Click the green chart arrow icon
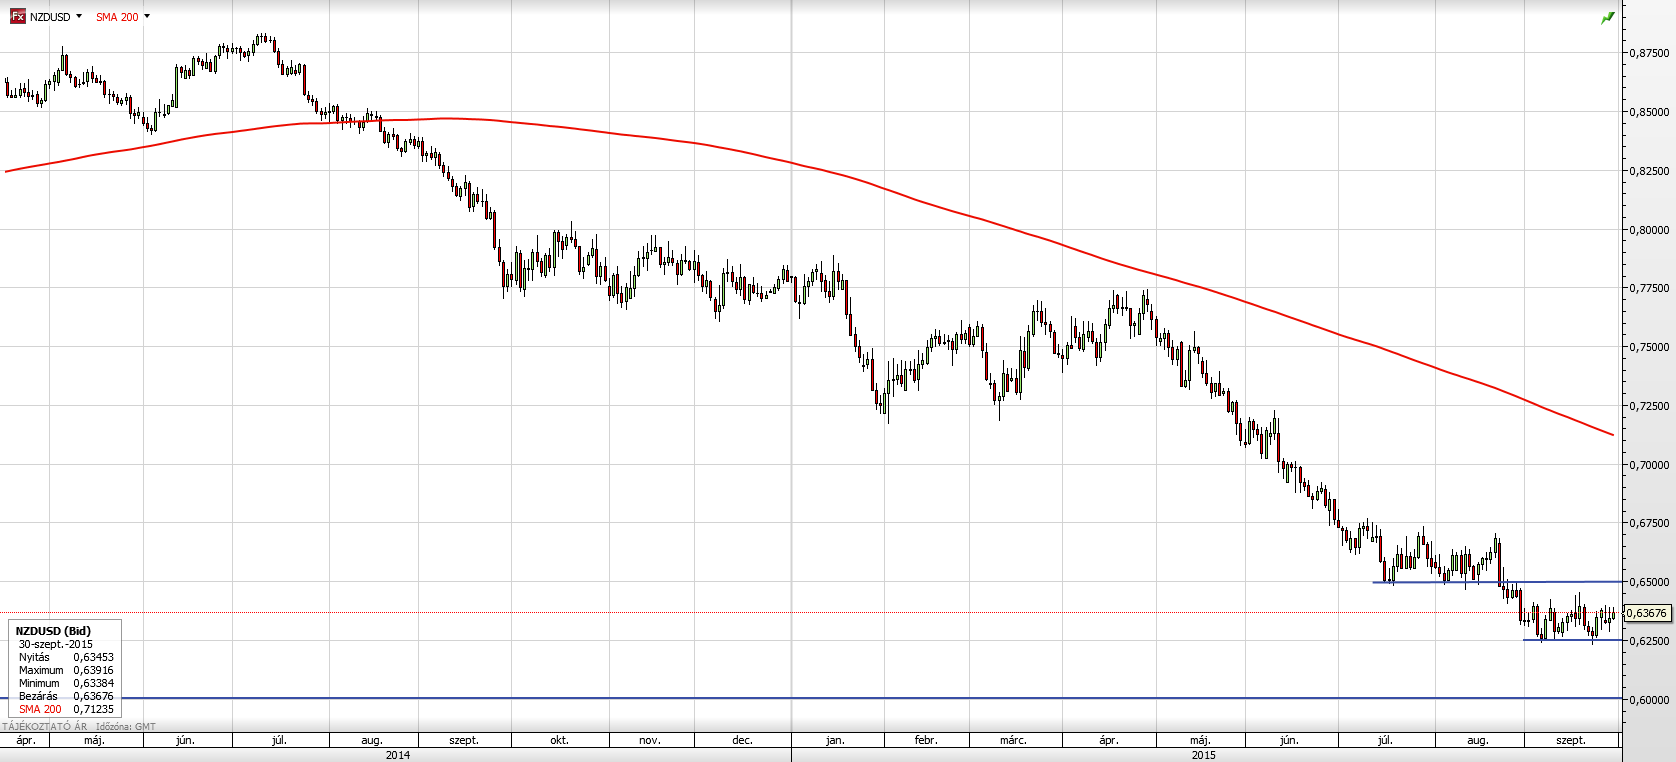The width and height of the screenshot is (1676, 762). (1608, 18)
